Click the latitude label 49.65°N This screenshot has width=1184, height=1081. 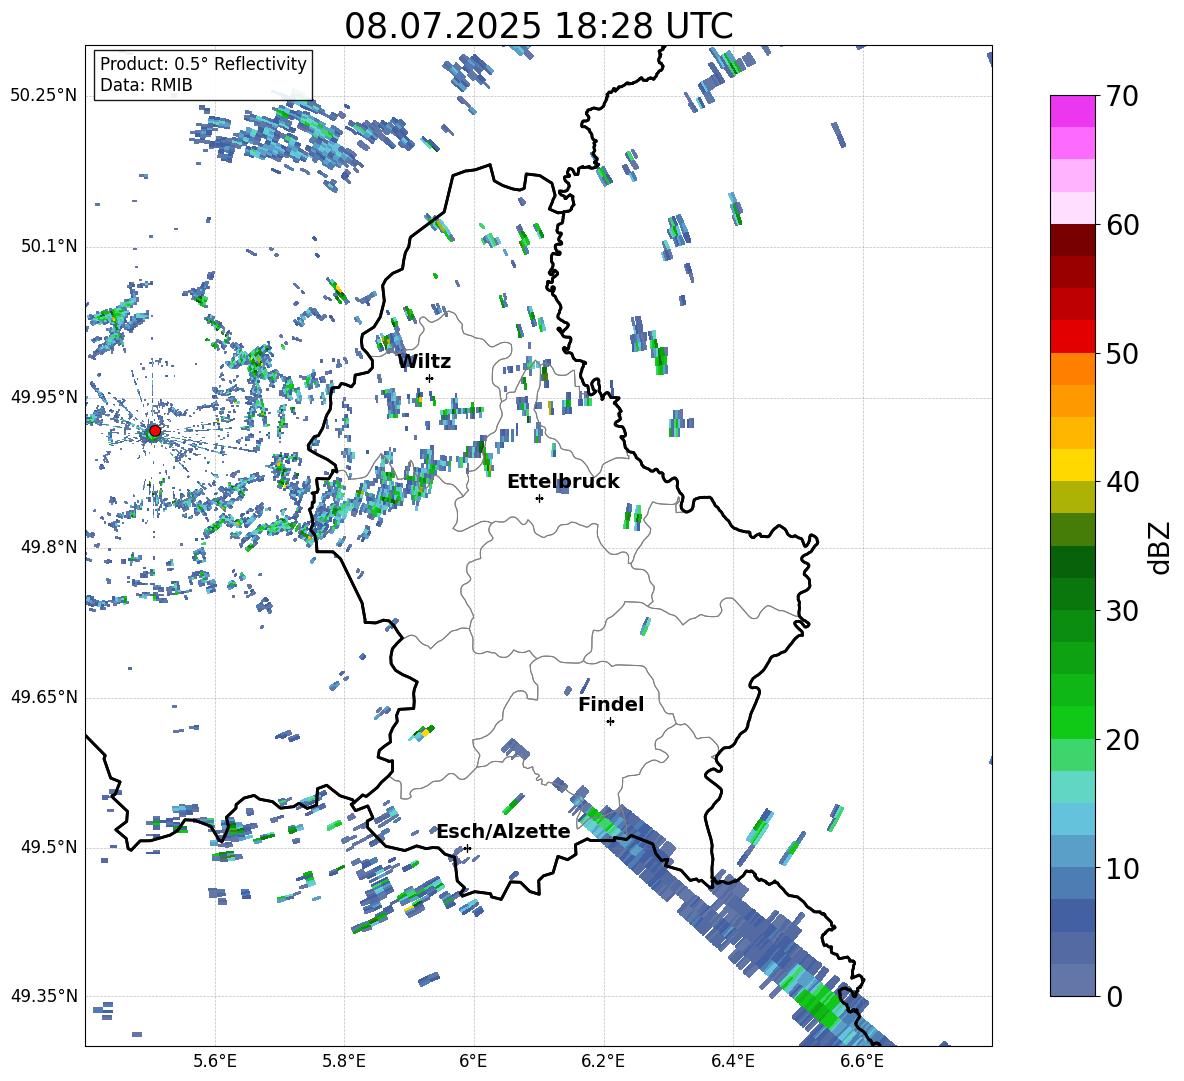pyautogui.click(x=44, y=697)
